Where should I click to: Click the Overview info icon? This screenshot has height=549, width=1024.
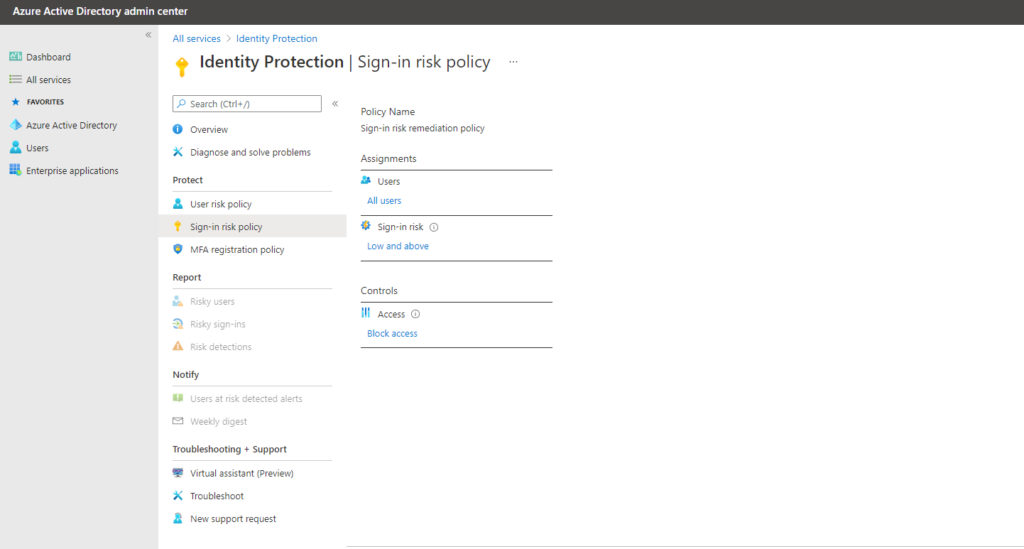pyautogui.click(x=178, y=129)
